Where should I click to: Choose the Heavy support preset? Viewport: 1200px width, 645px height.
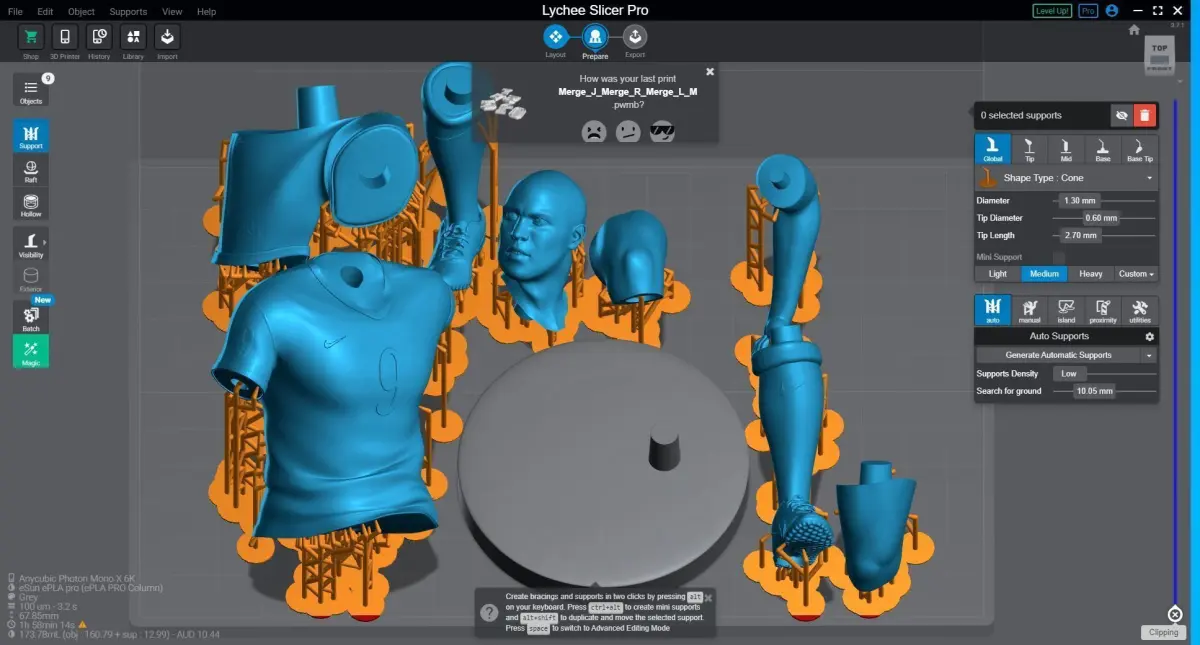pos(1091,274)
